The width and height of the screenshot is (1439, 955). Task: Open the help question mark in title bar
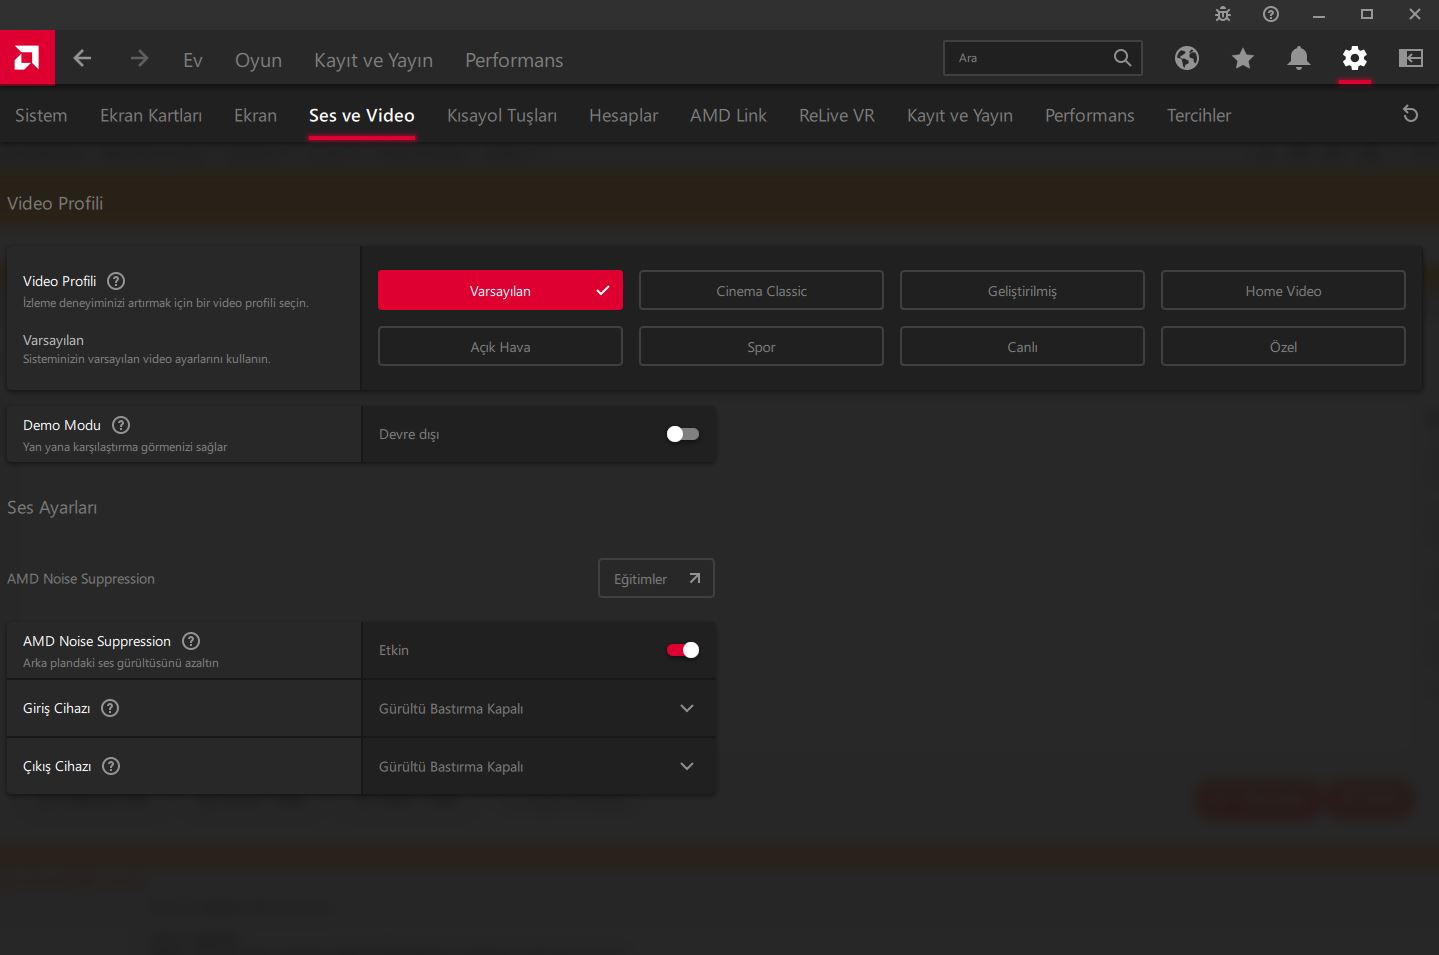1271,14
